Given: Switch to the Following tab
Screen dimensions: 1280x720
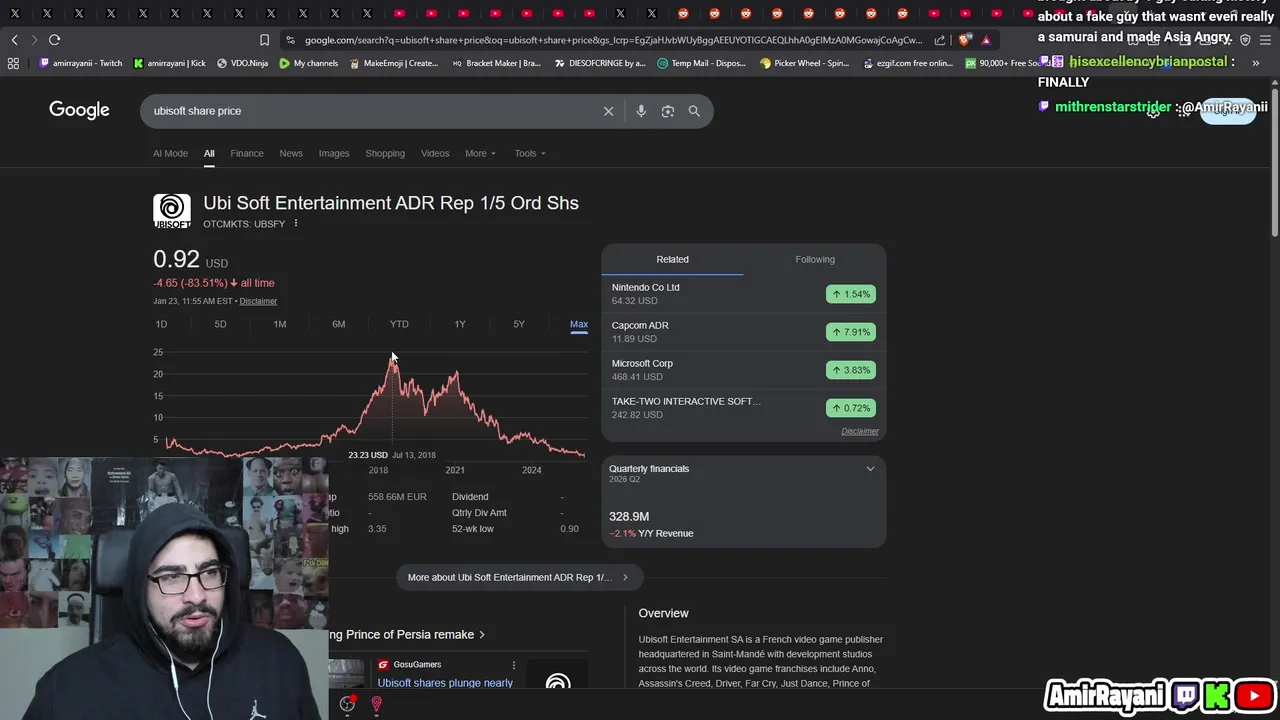Looking at the screenshot, I should coord(815,259).
